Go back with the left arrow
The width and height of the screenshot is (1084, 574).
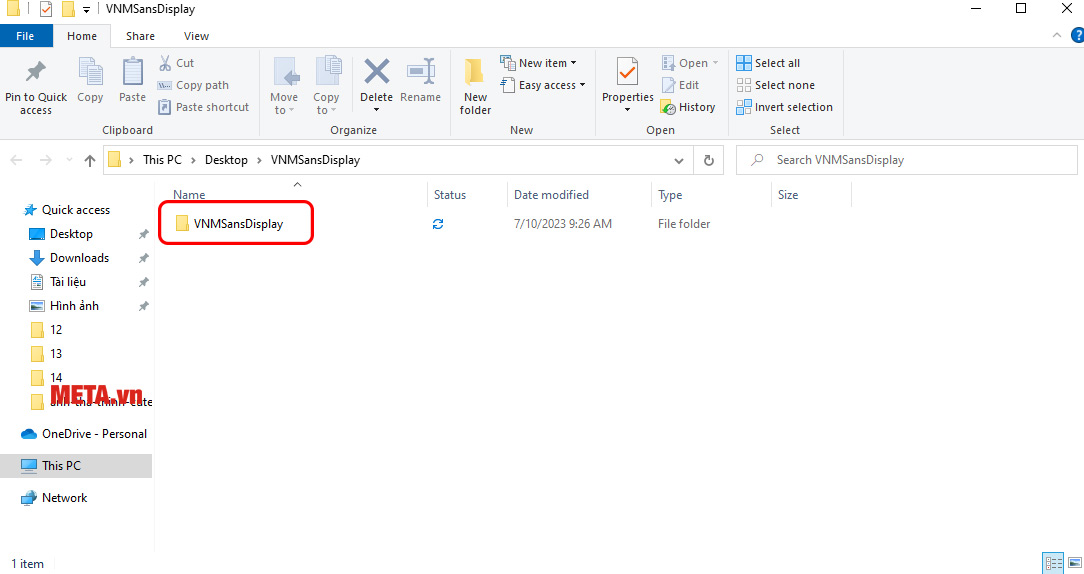click(17, 160)
